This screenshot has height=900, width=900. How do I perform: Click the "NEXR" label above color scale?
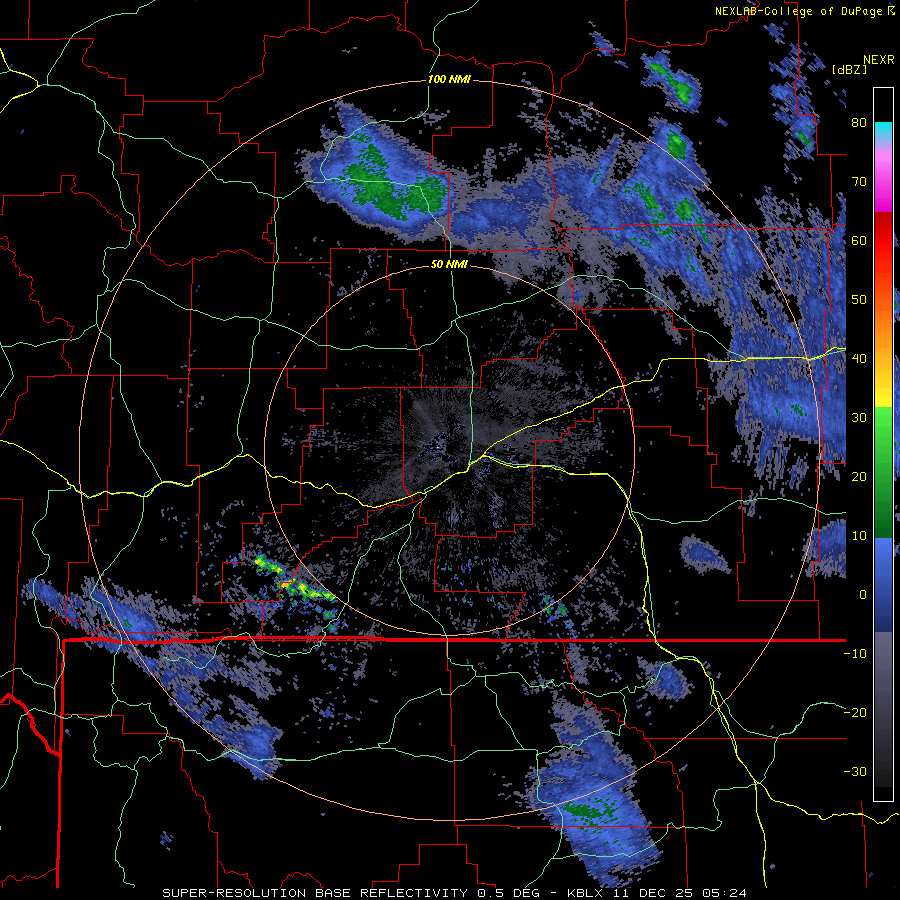click(879, 60)
